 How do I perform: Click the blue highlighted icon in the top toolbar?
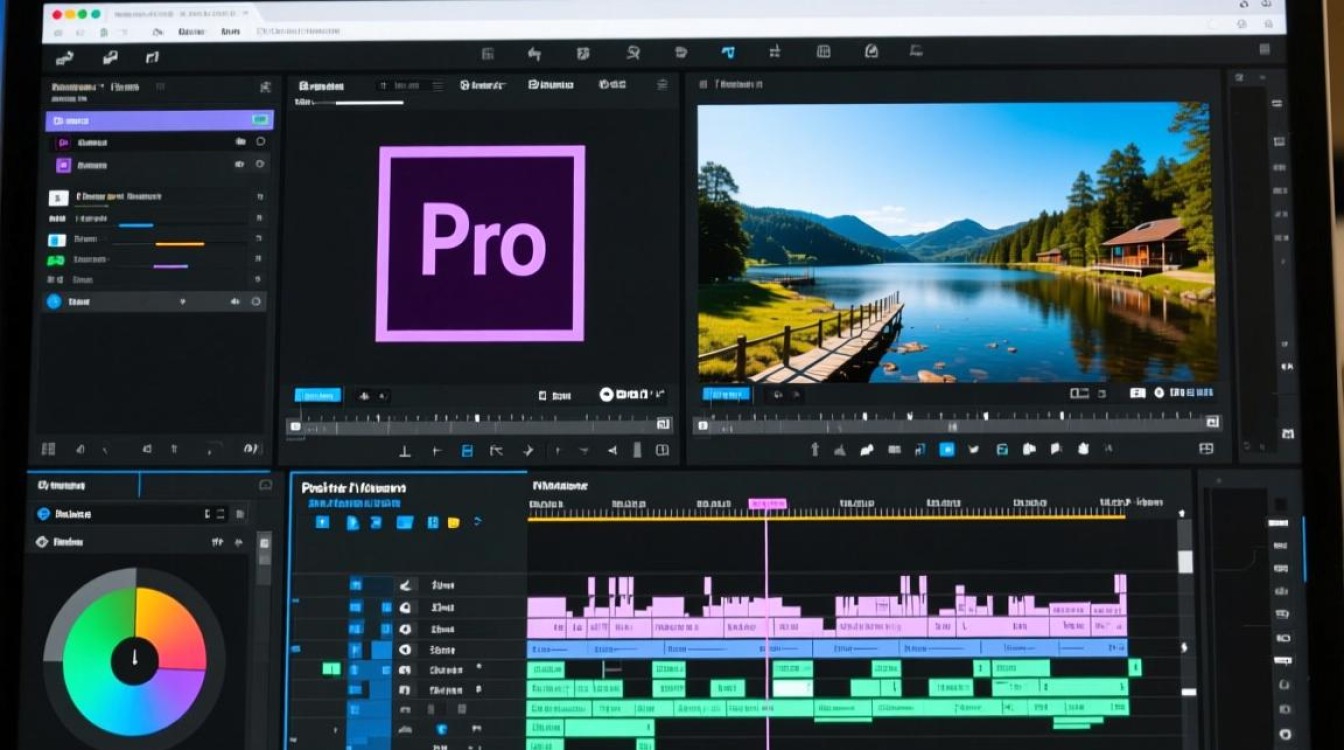tap(727, 53)
